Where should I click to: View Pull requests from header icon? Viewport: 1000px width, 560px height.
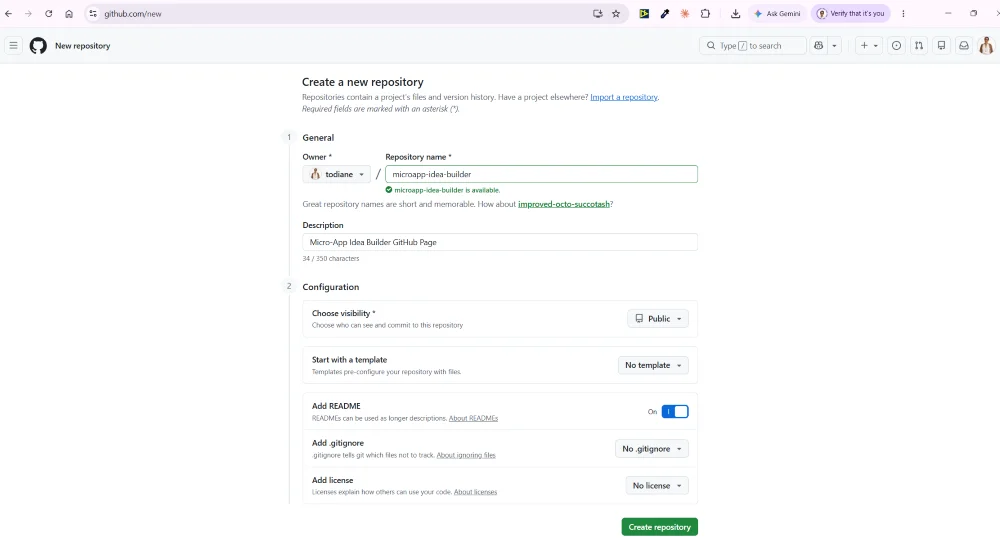coord(918,45)
